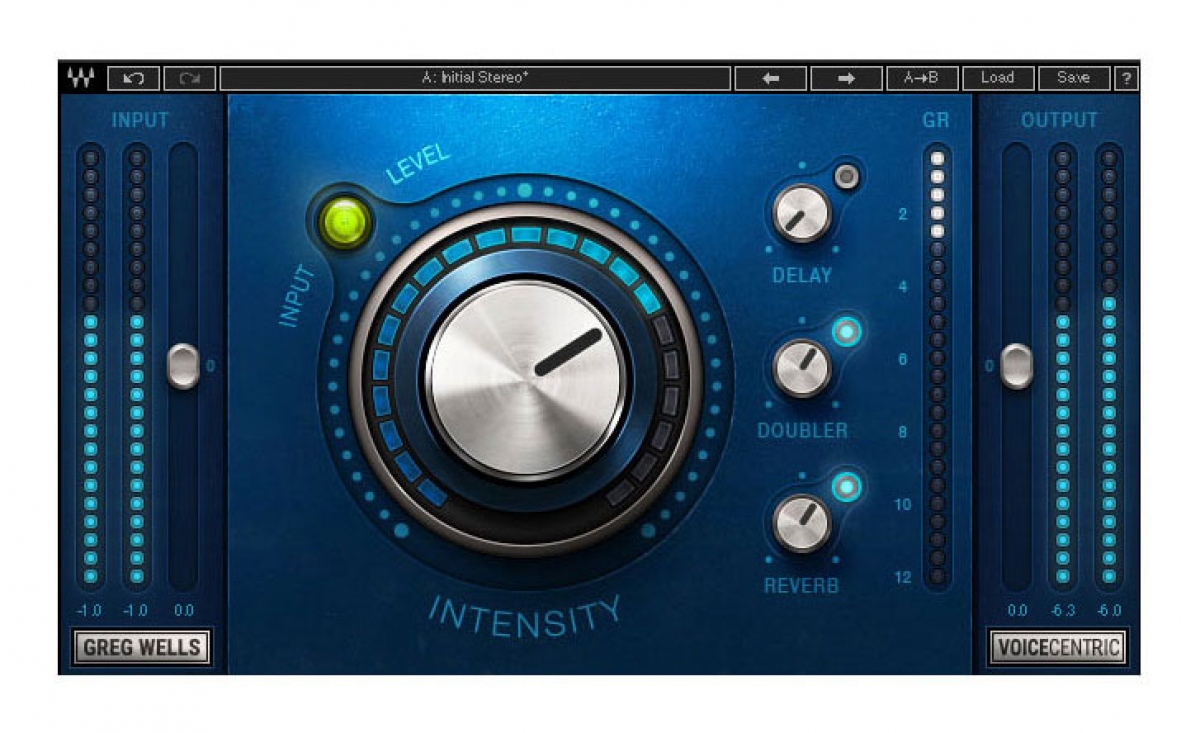Click the GR meter label

pyautogui.click(x=936, y=120)
